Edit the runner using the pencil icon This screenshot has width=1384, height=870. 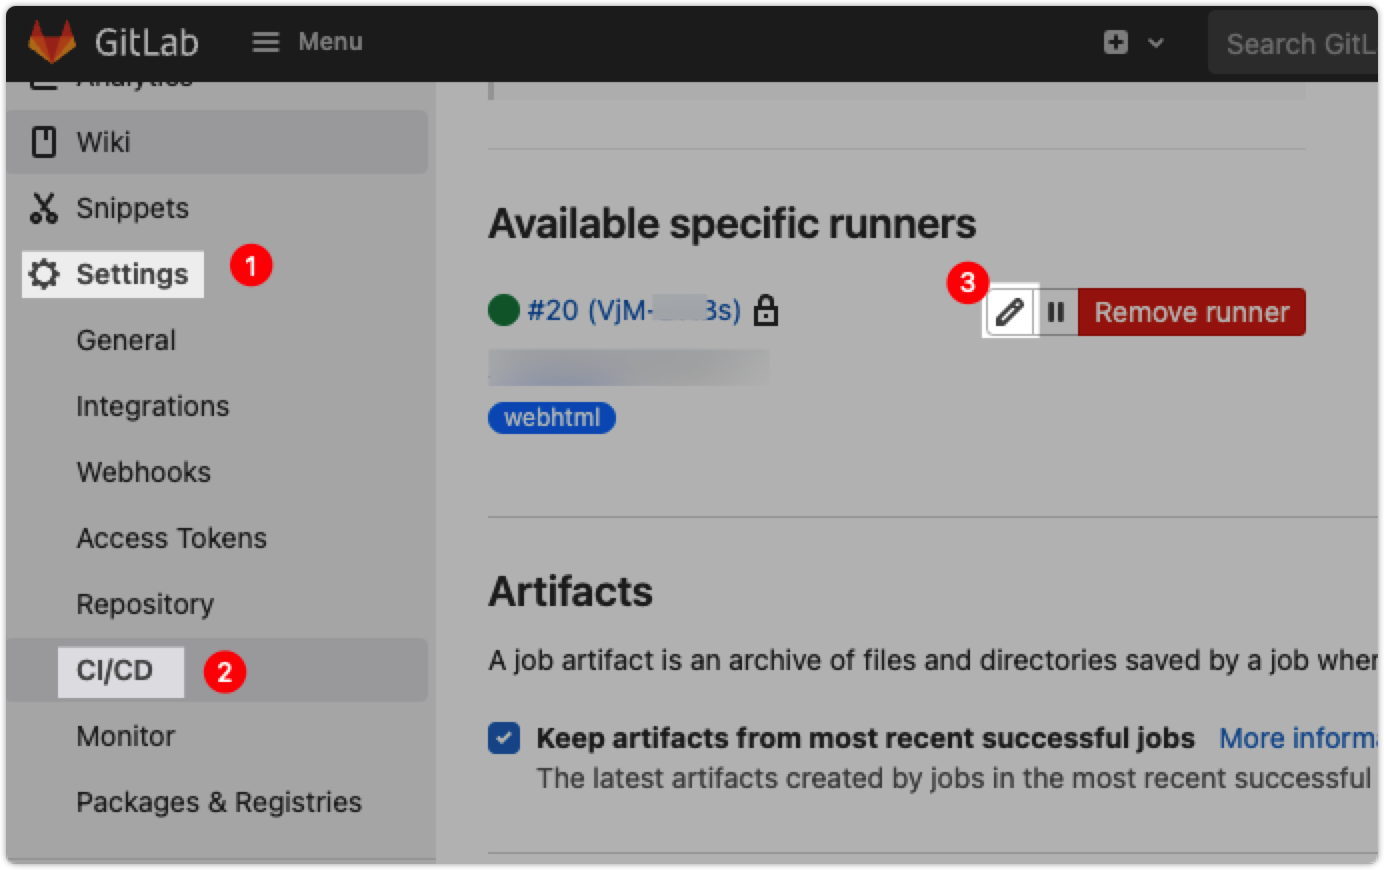point(1010,312)
